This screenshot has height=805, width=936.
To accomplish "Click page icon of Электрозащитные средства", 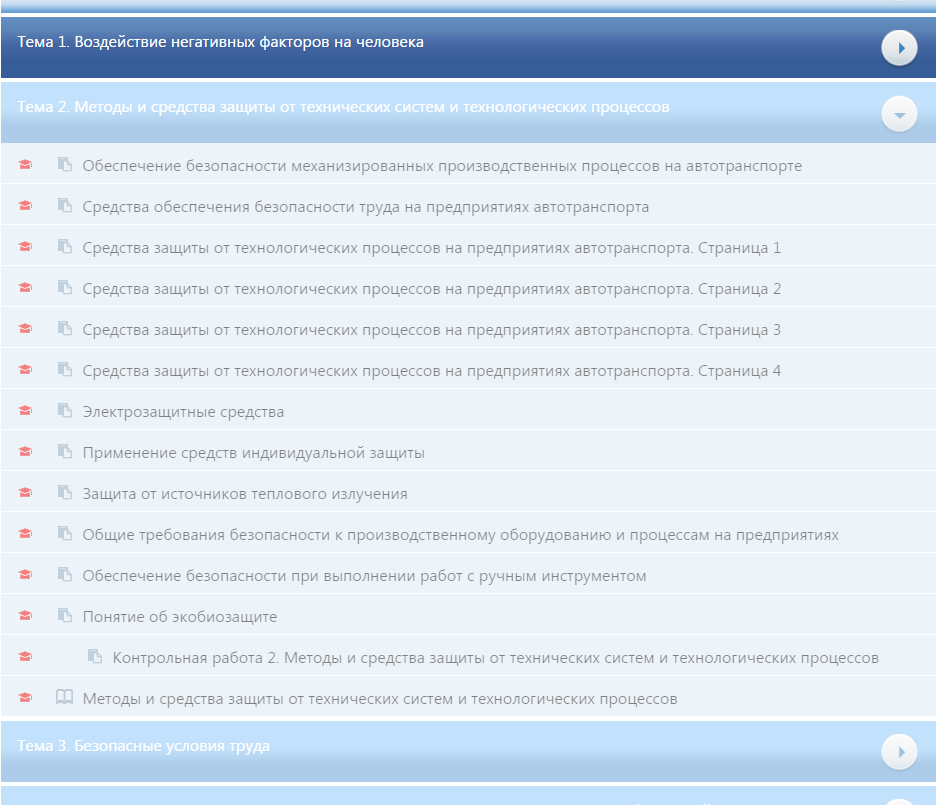I will tap(64, 410).
